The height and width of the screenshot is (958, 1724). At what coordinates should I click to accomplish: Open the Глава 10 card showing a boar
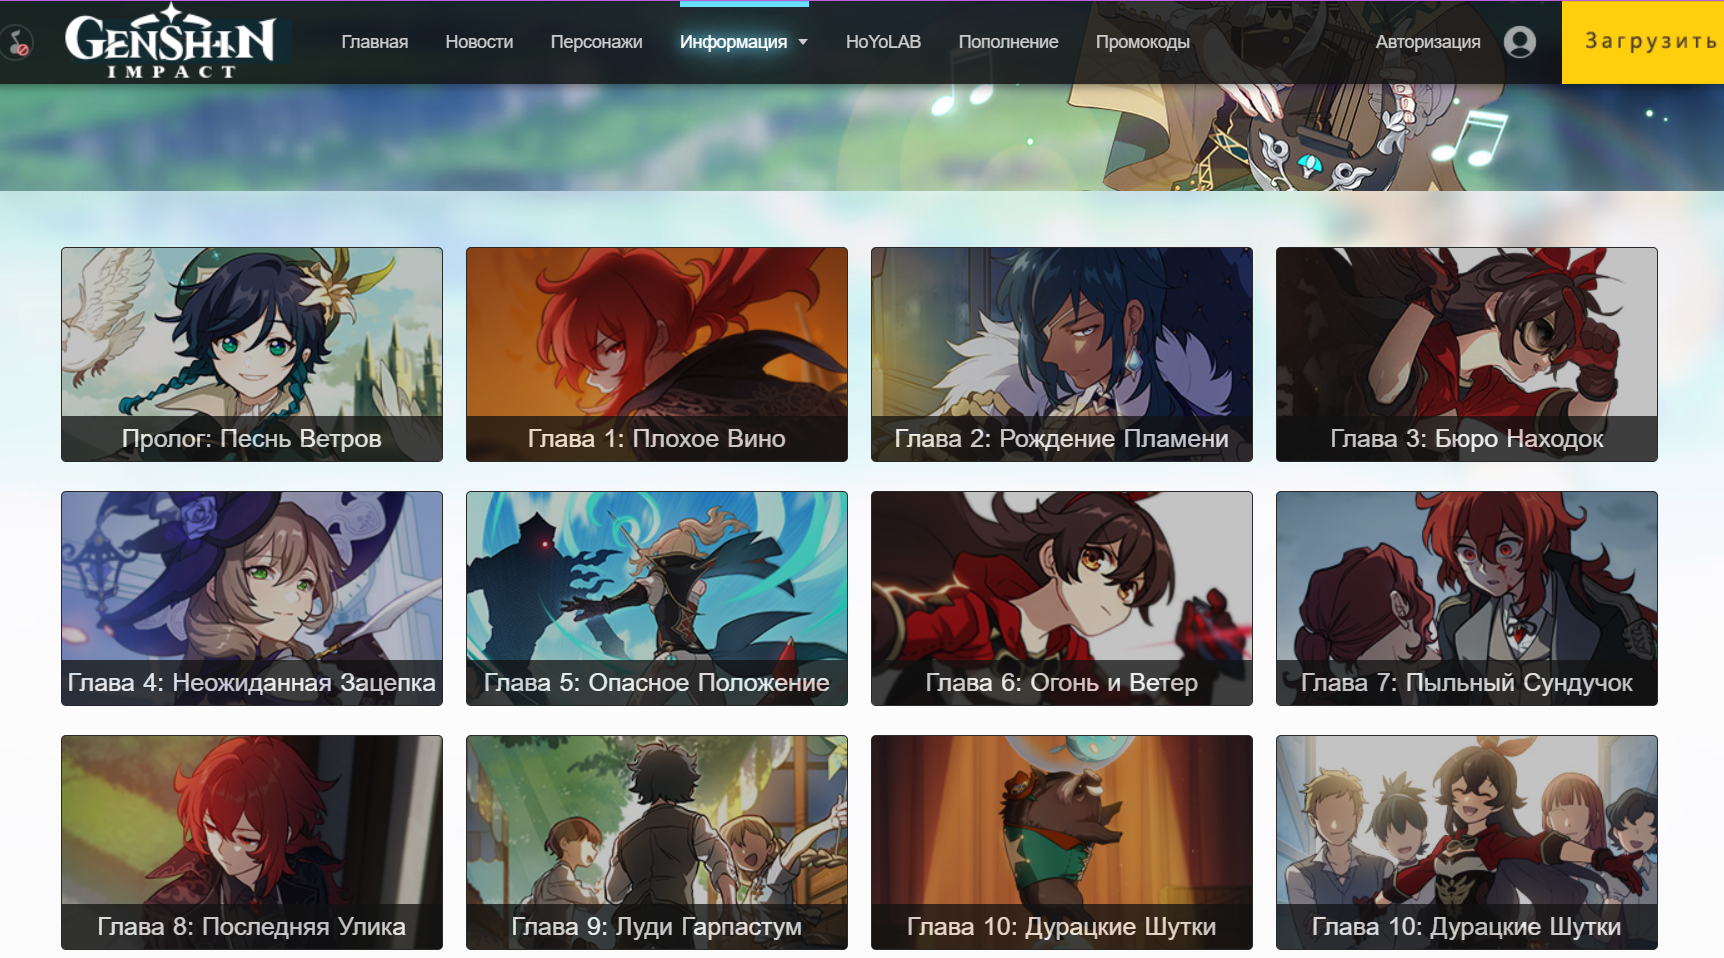[1062, 842]
